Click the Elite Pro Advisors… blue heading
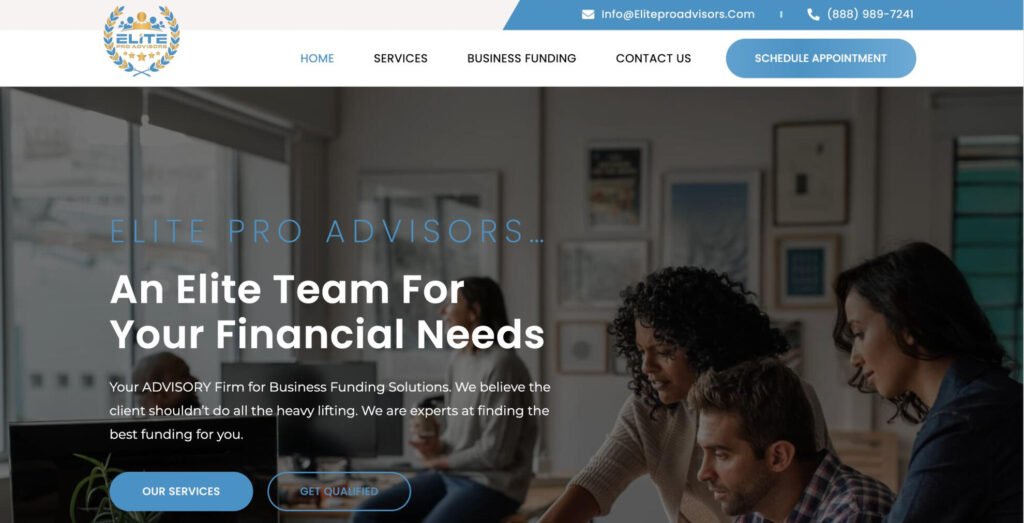Image resolution: width=1024 pixels, height=523 pixels. [327, 231]
